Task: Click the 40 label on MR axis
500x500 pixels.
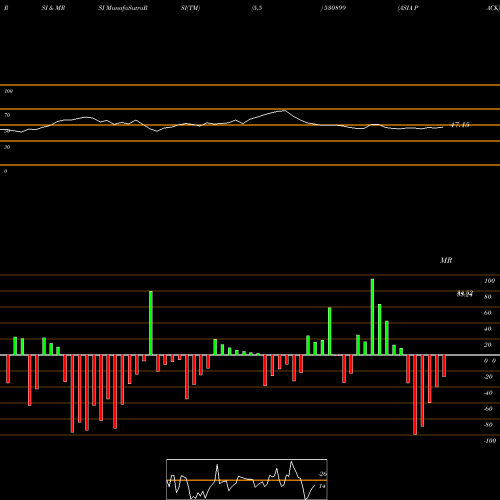Action: (488, 329)
